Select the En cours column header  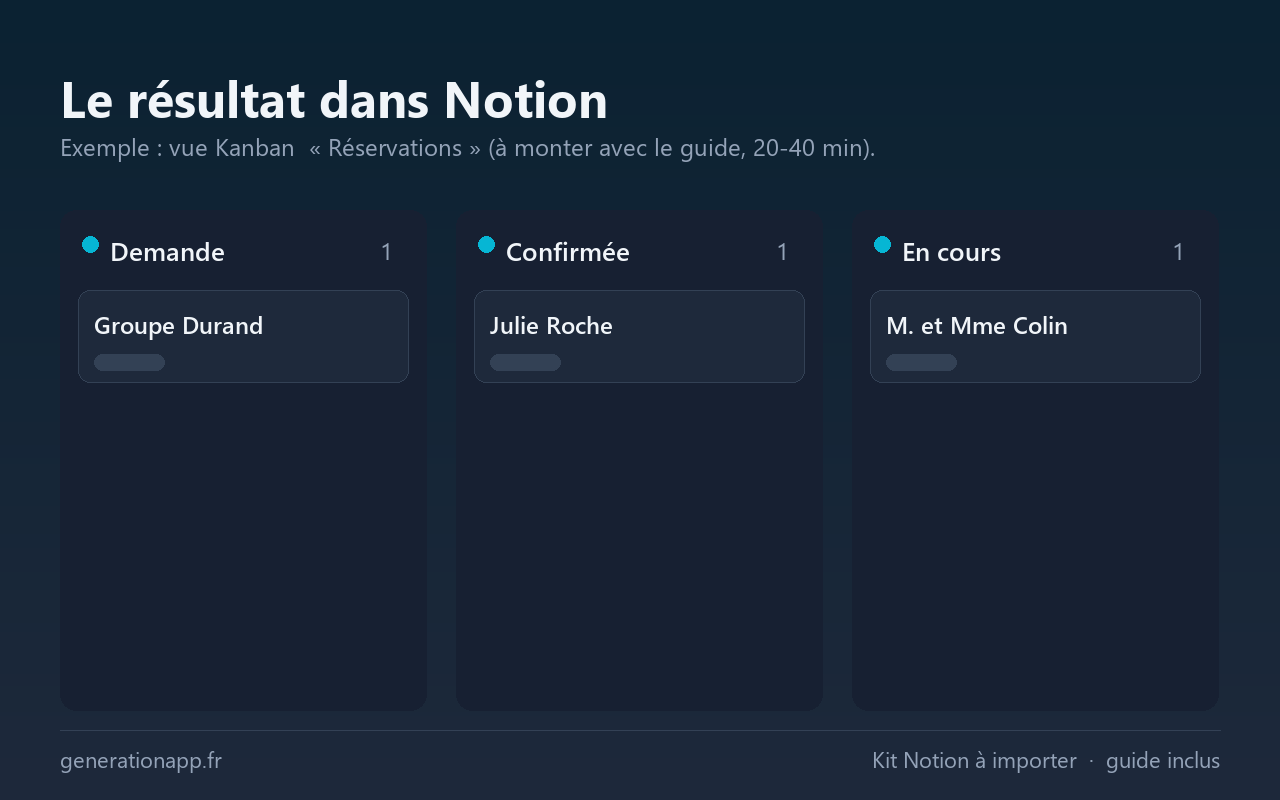pyautogui.click(x=951, y=252)
